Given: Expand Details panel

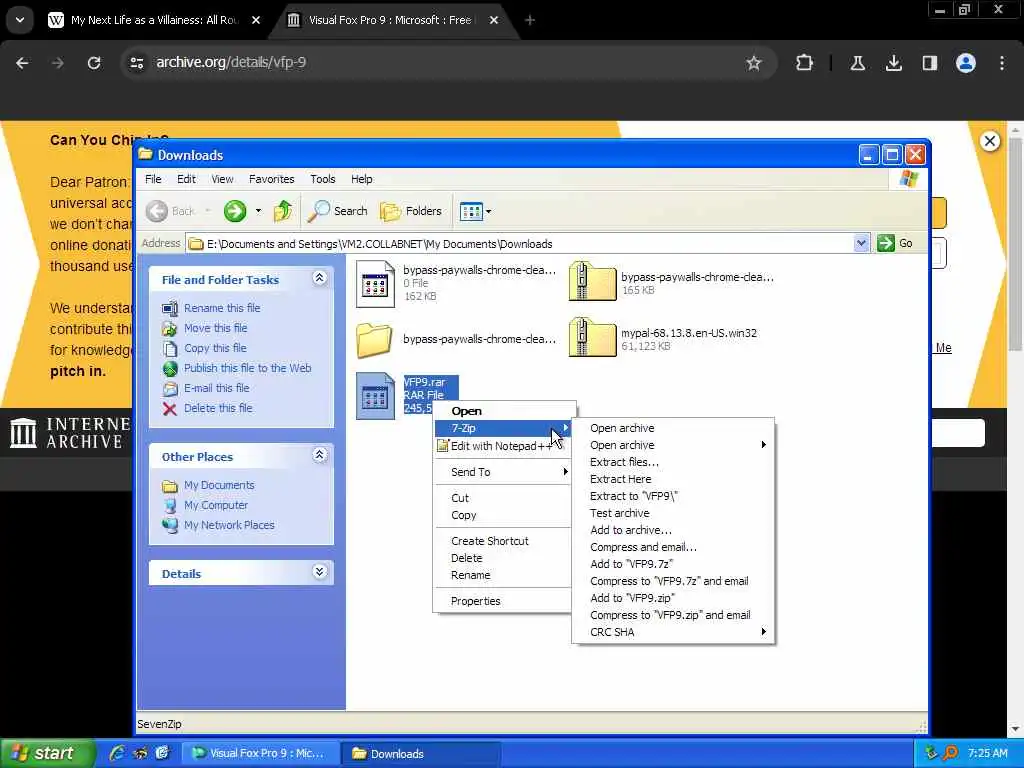Looking at the screenshot, I should 319,572.
